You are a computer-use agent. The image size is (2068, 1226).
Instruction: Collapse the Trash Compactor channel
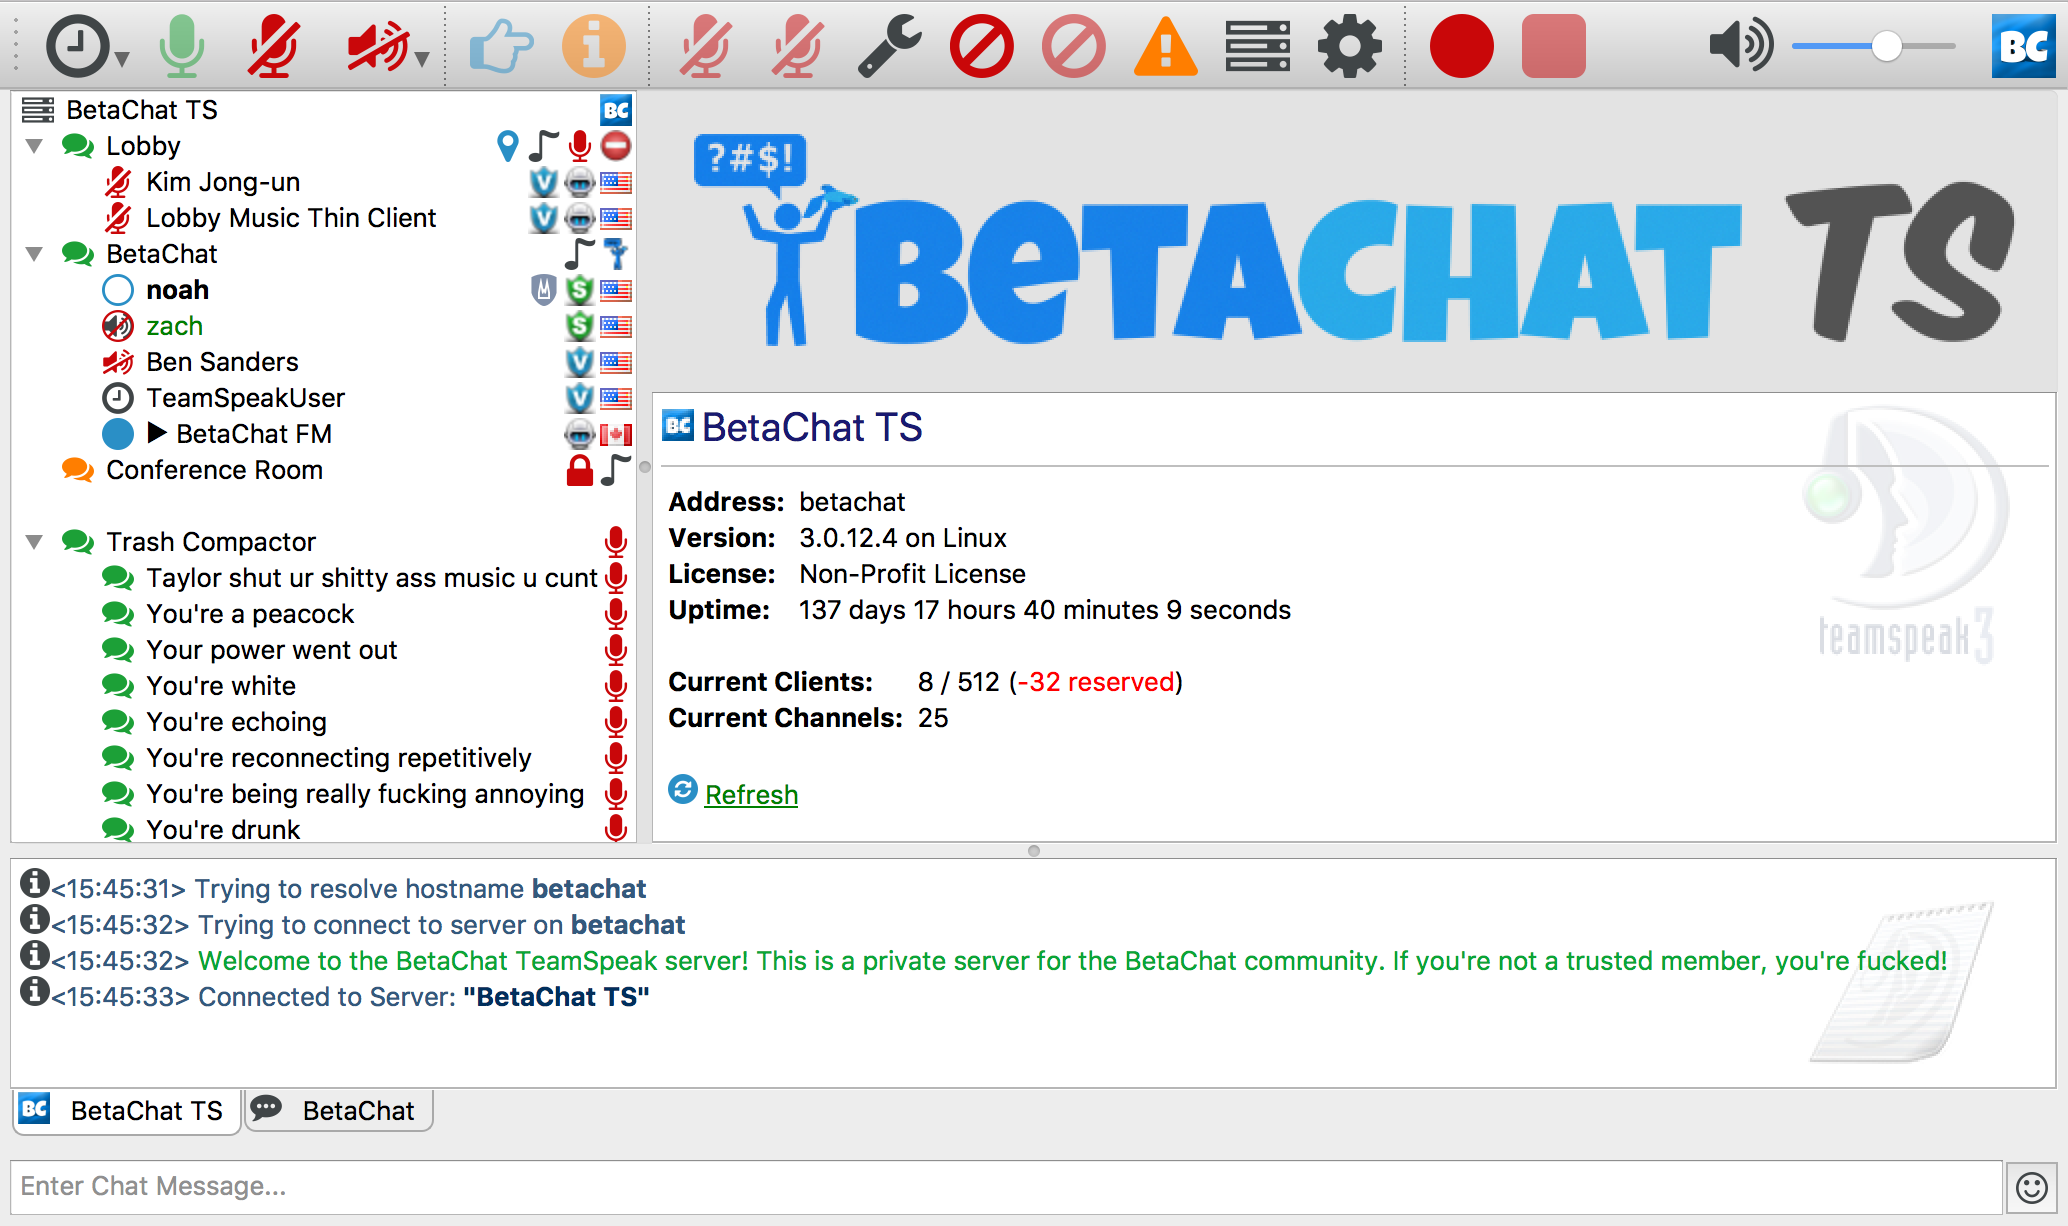(x=35, y=542)
